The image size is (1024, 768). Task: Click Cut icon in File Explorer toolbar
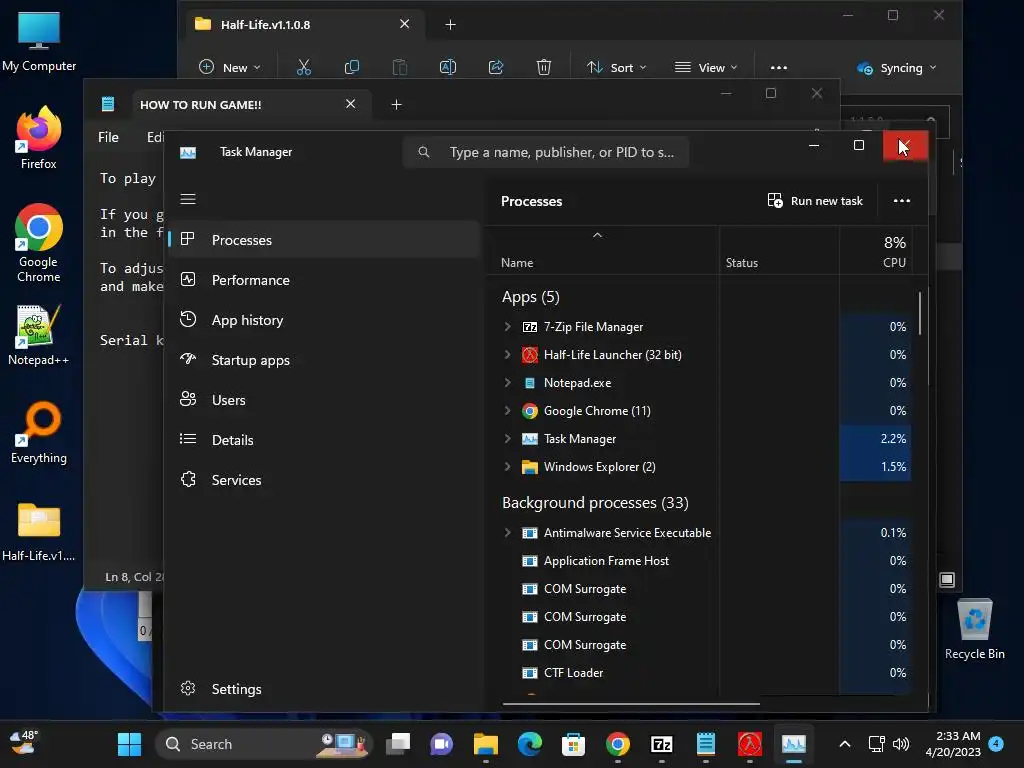coord(304,67)
